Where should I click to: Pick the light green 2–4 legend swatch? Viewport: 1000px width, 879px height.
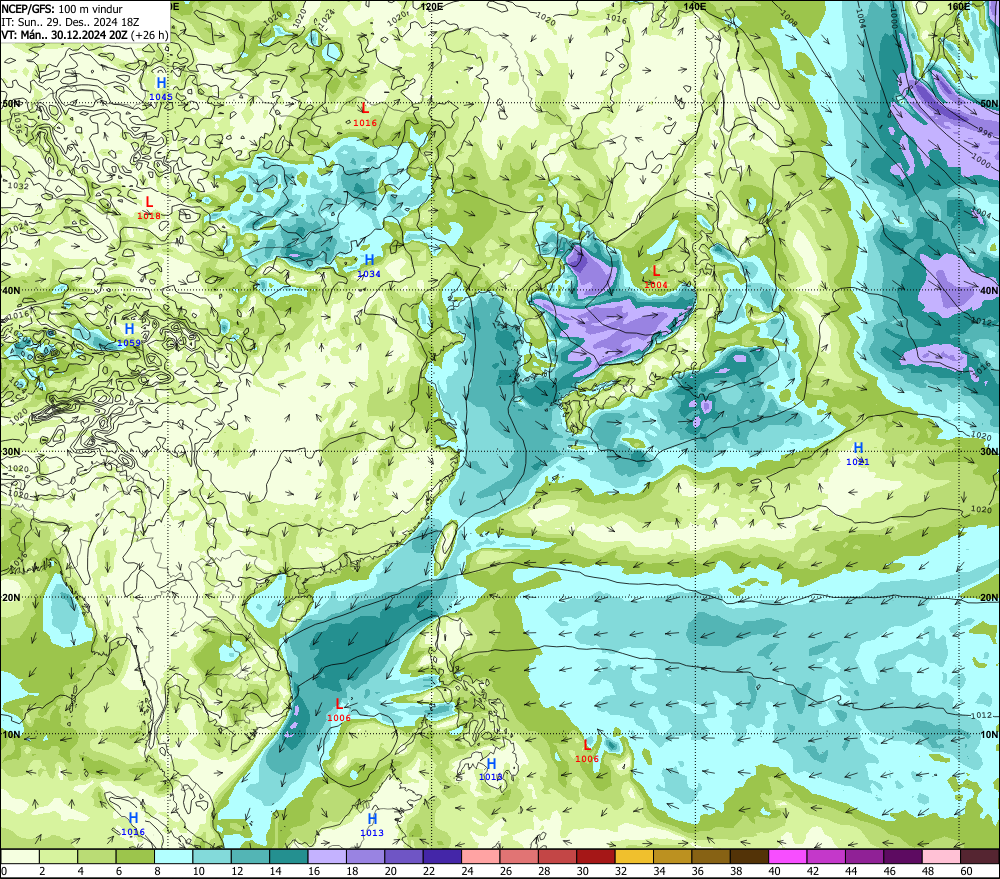(59, 856)
